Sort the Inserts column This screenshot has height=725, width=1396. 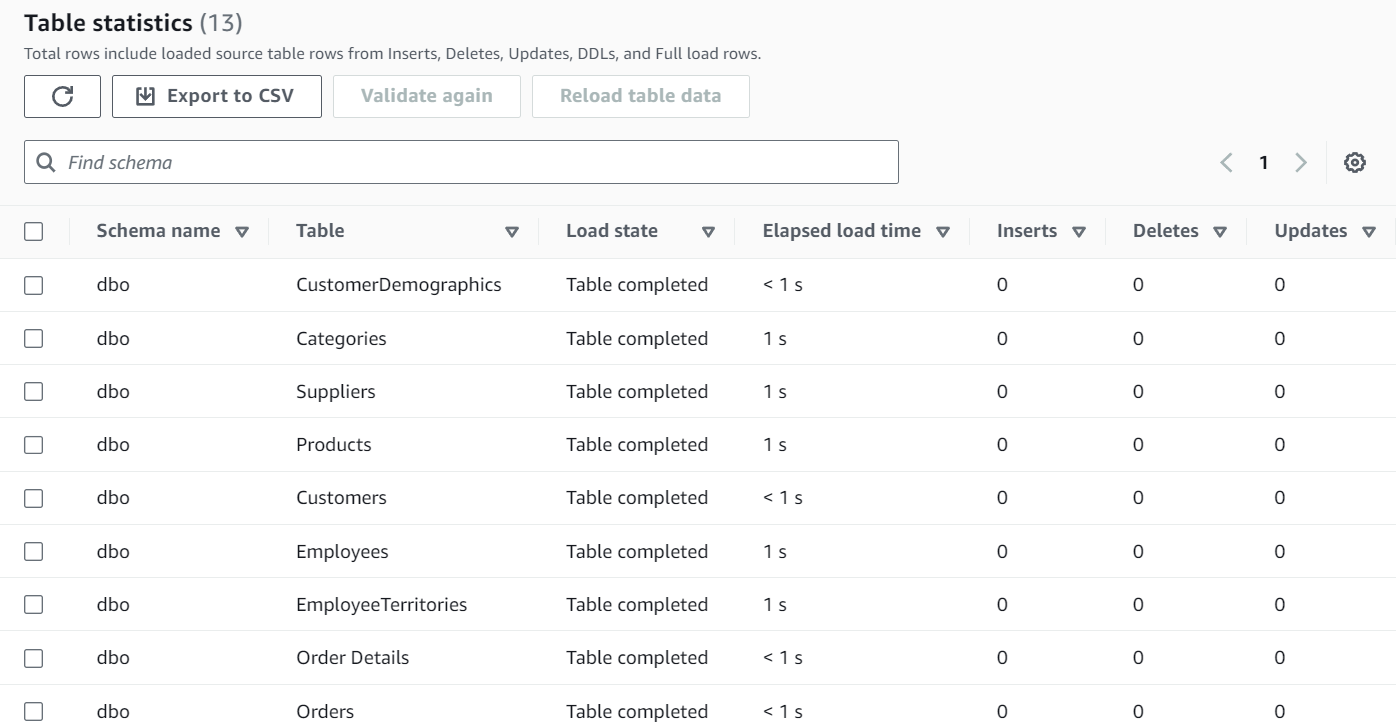pyautogui.click(x=1078, y=232)
